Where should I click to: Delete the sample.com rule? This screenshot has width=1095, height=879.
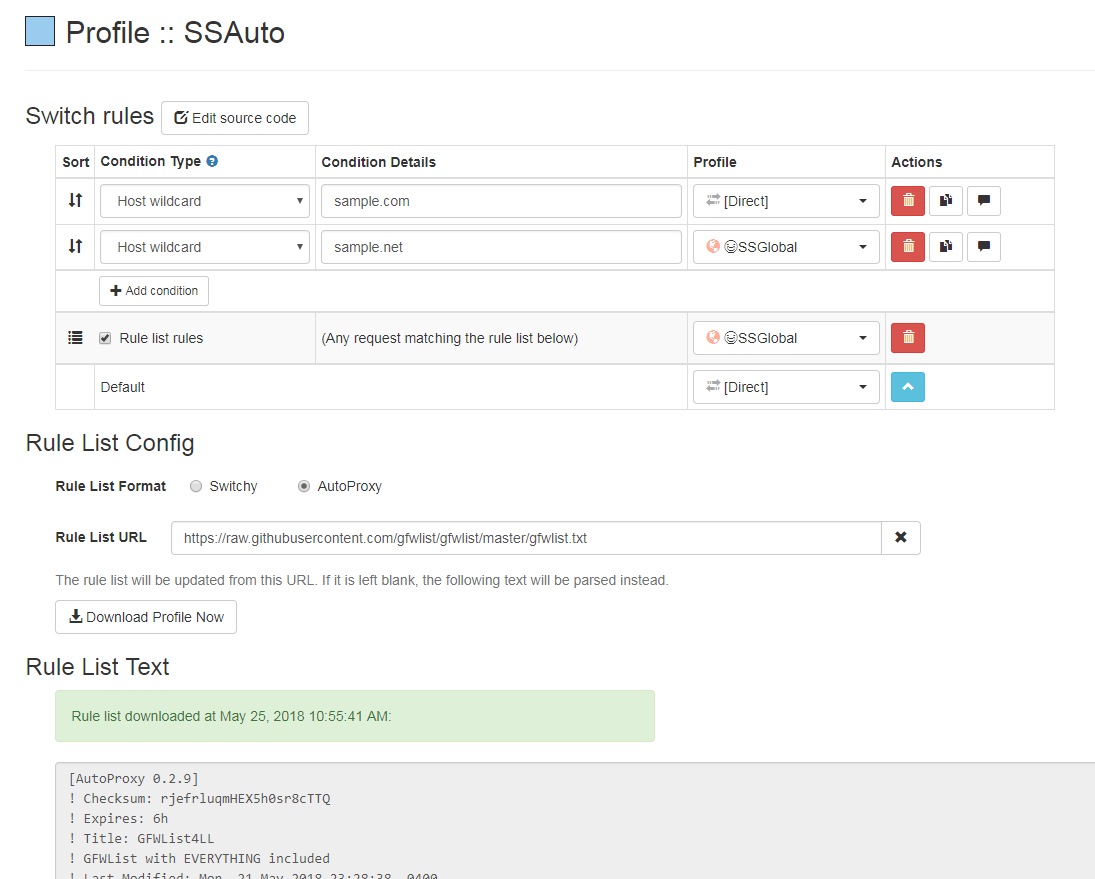click(x=907, y=200)
